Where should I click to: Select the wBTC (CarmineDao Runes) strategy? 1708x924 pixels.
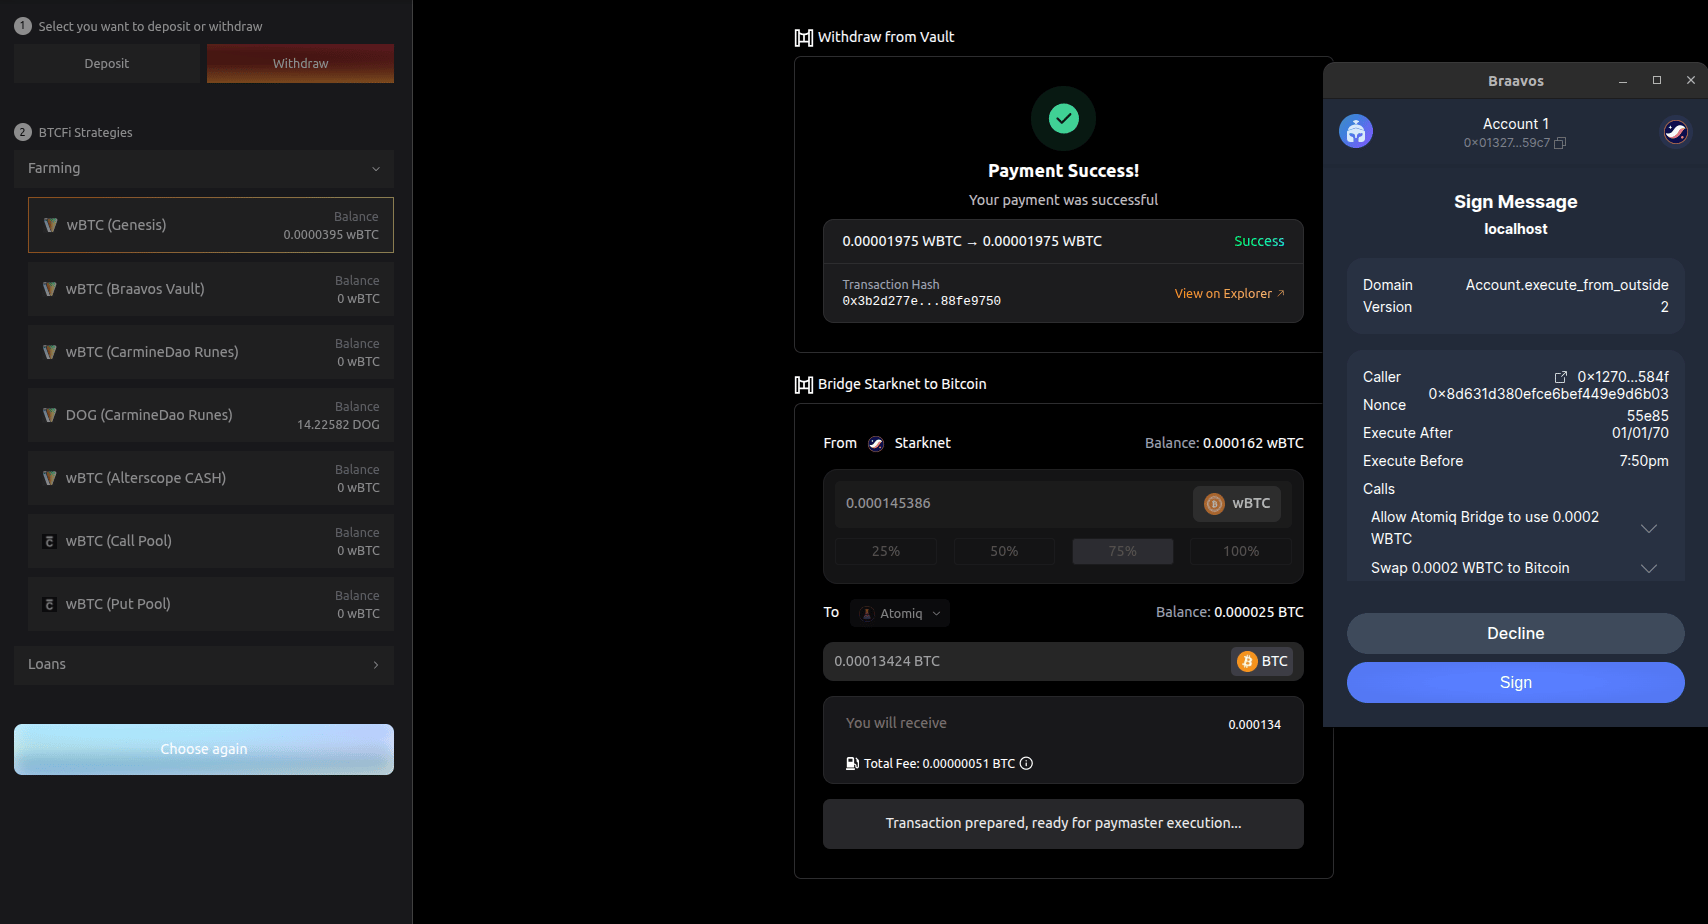pyautogui.click(x=211, y=352)
